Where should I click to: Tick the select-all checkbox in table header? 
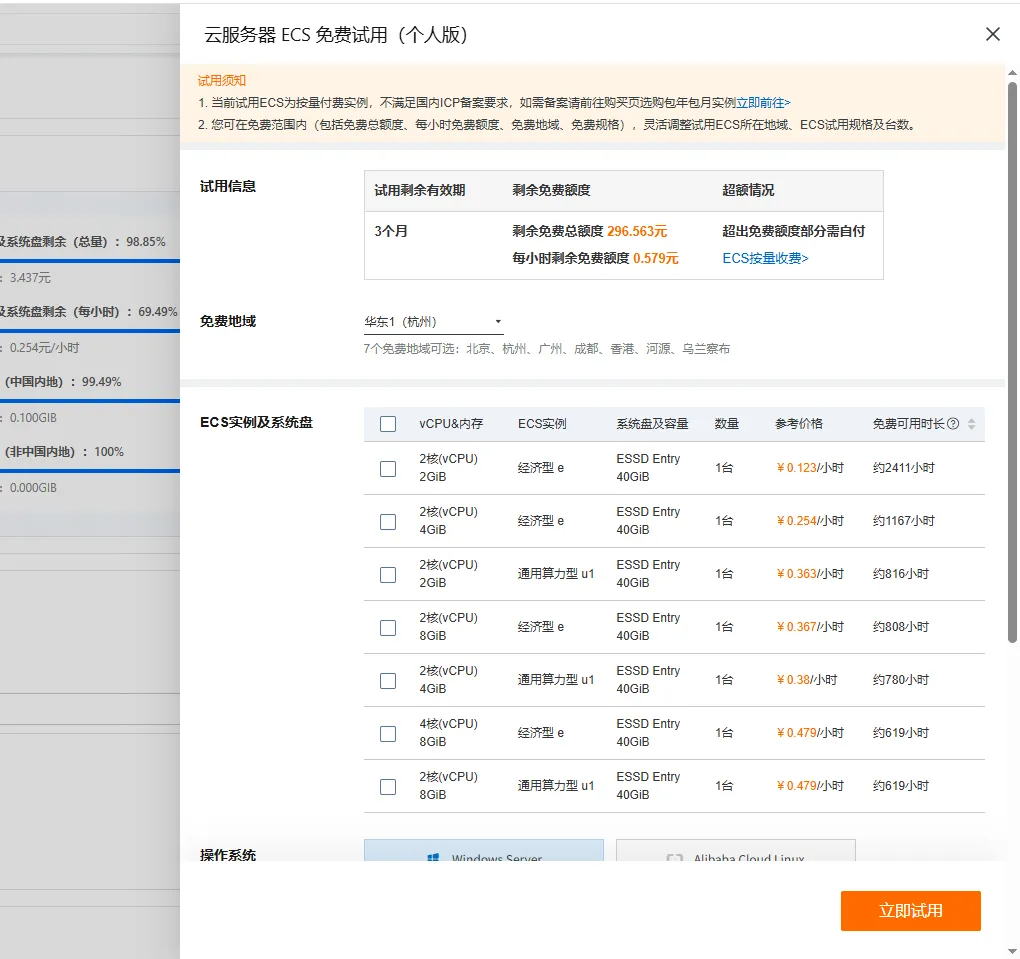click(x=388, y=424)
